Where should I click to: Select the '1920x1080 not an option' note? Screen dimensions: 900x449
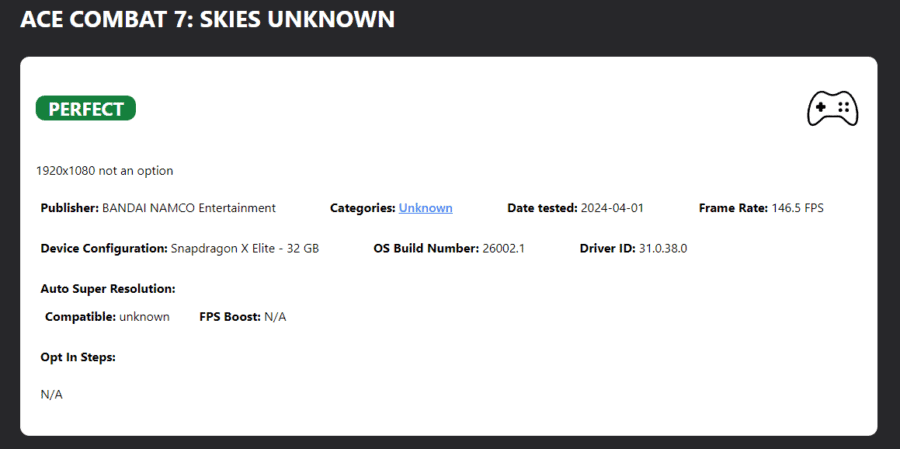coord(104,171)
